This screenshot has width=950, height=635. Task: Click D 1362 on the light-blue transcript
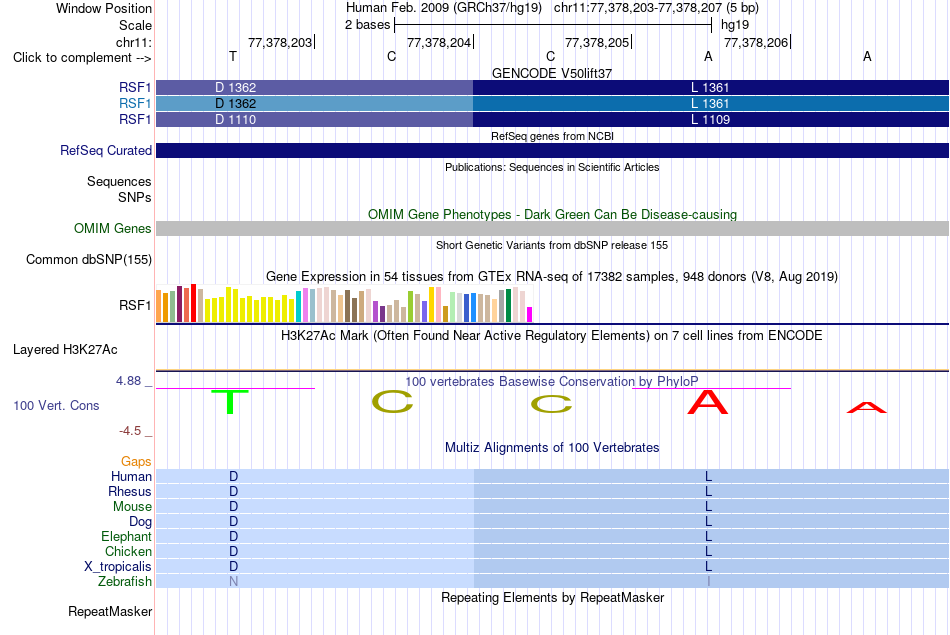[236, 104]
